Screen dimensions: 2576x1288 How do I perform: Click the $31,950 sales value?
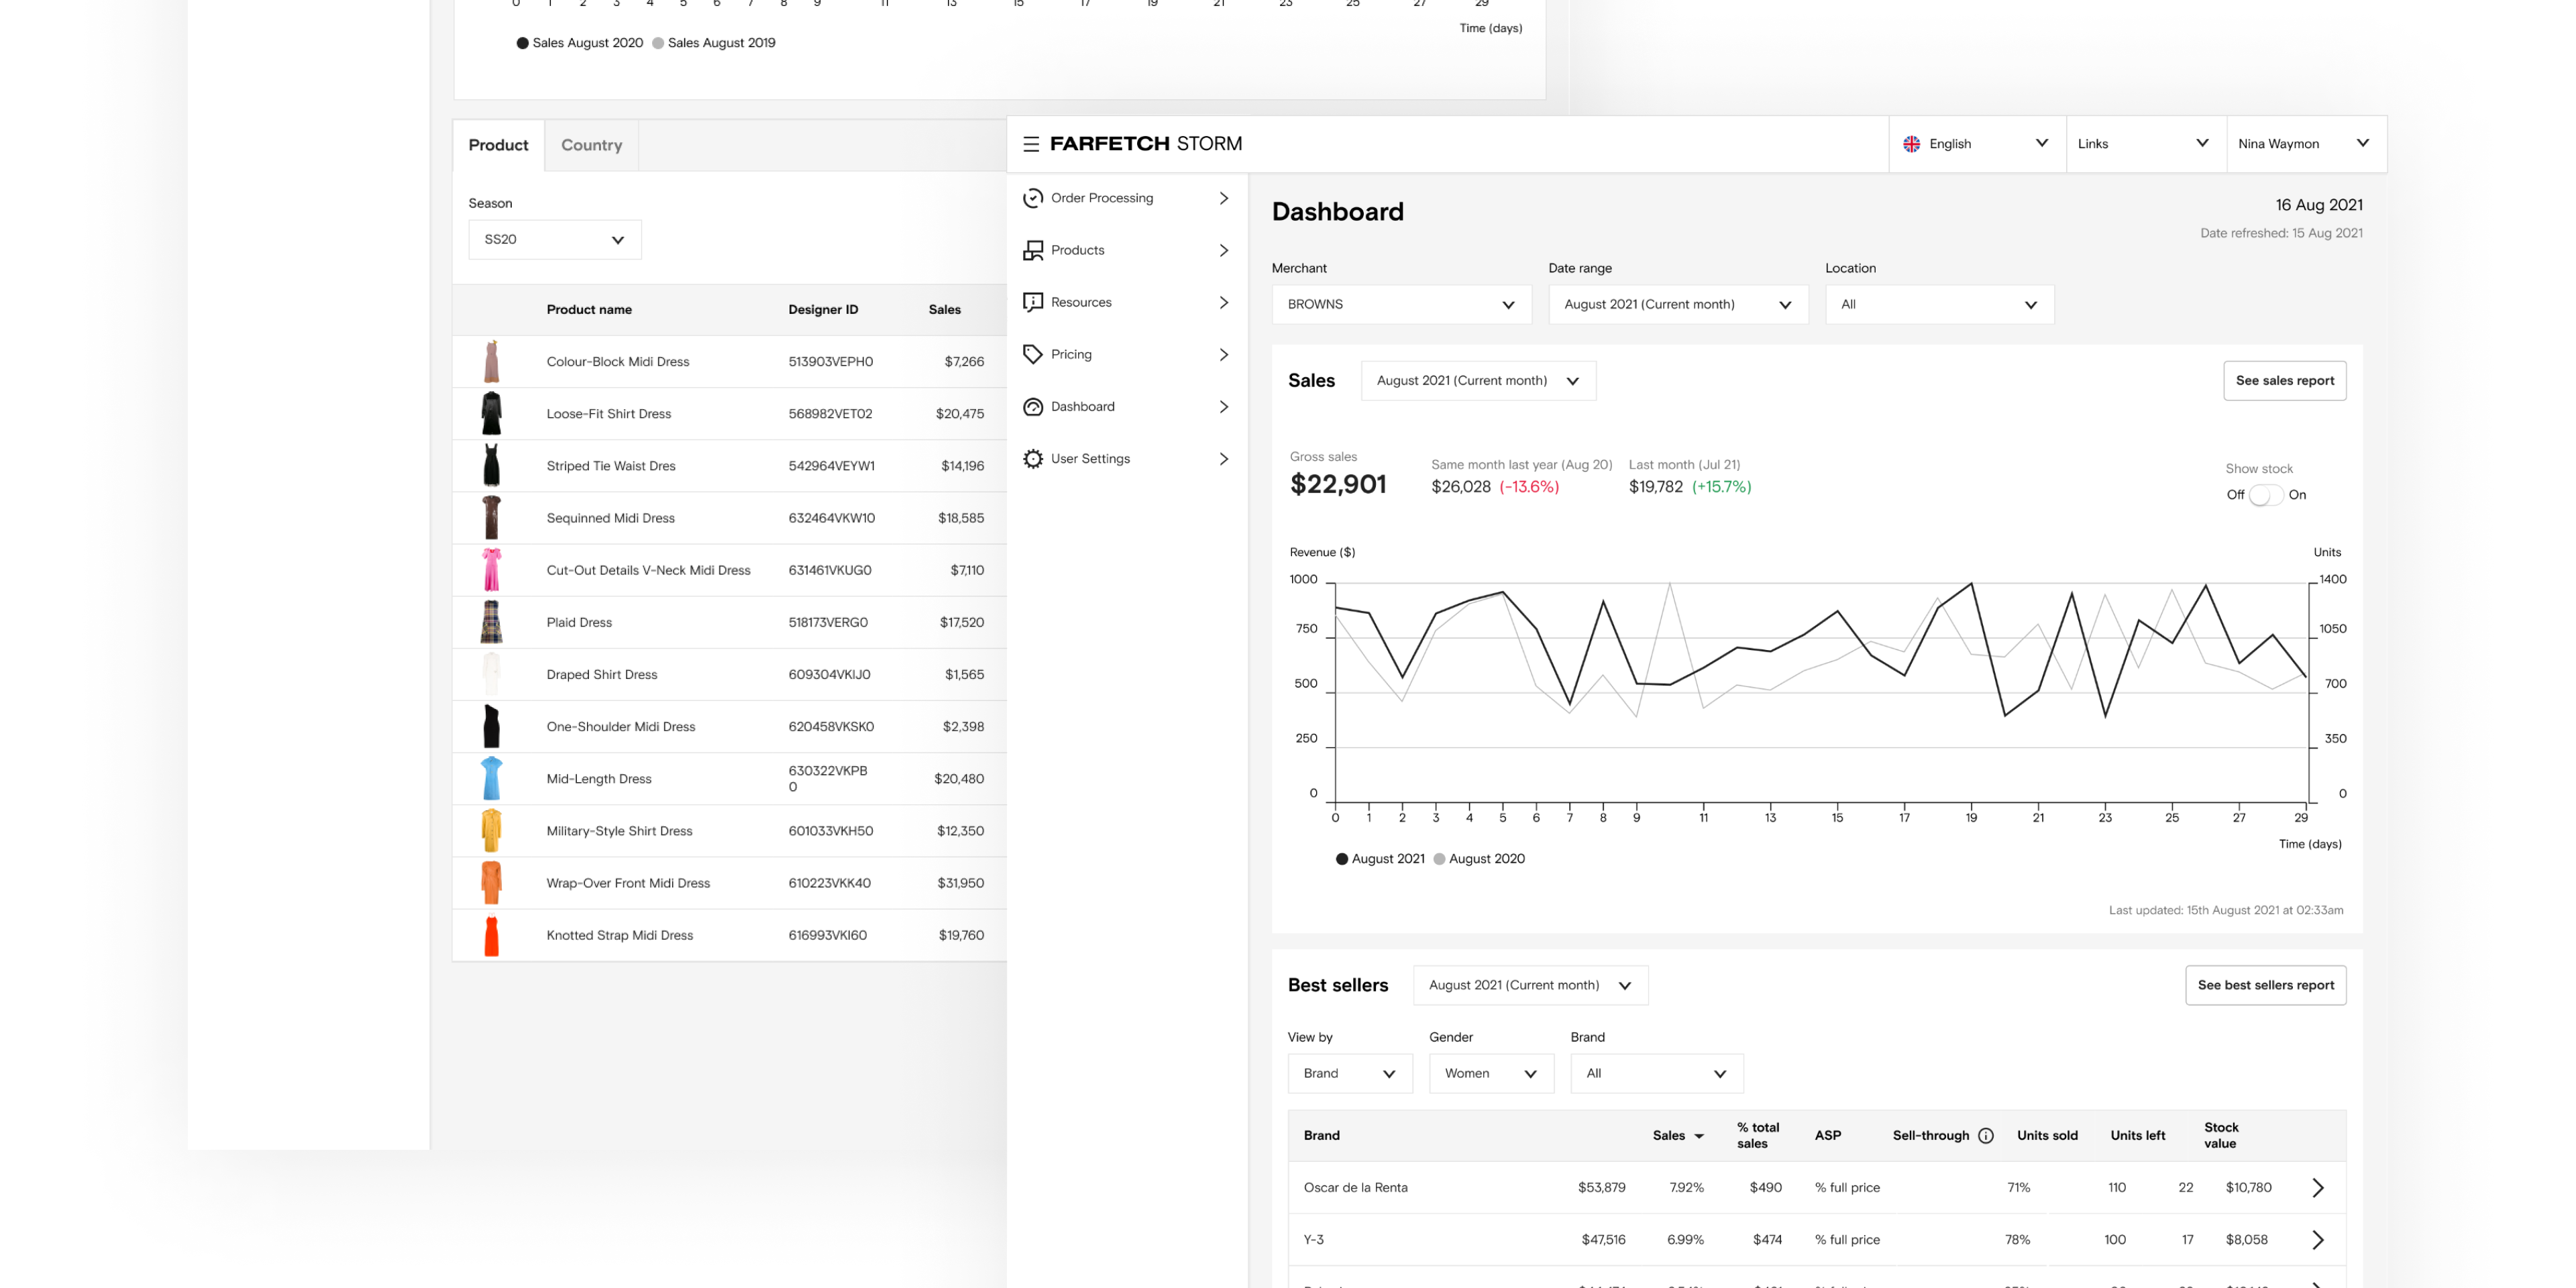click(x=960, y=883)
